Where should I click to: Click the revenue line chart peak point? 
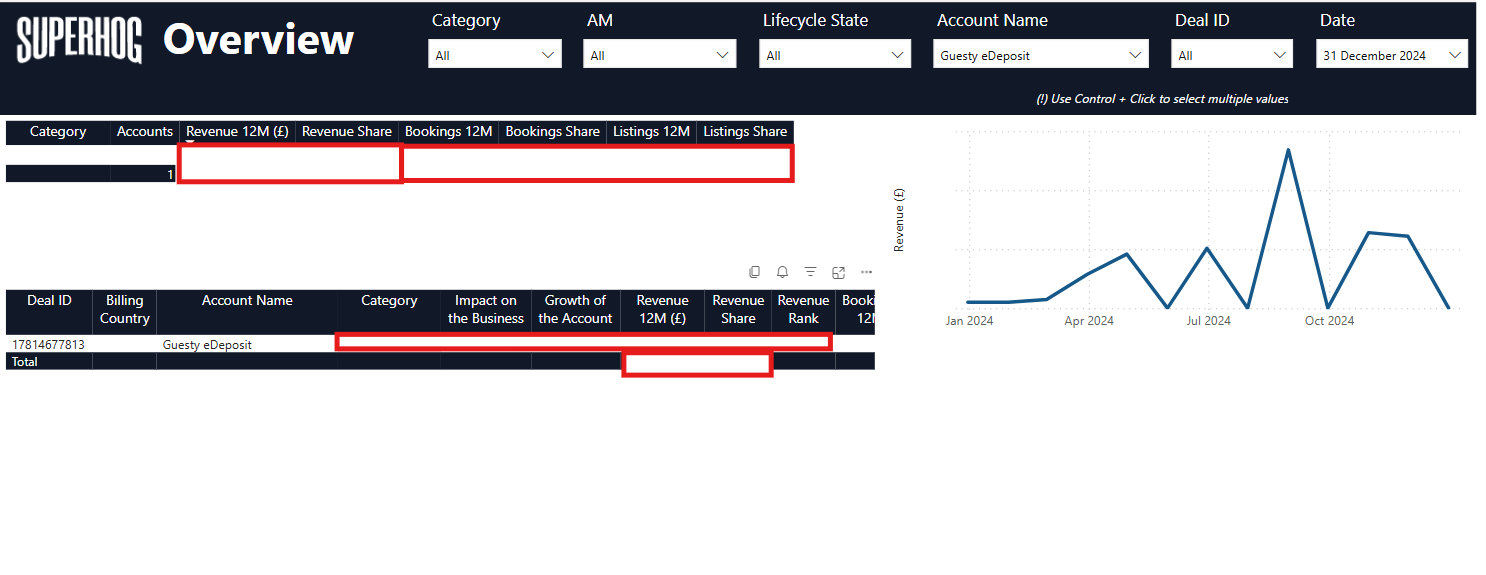(1288, 150)
